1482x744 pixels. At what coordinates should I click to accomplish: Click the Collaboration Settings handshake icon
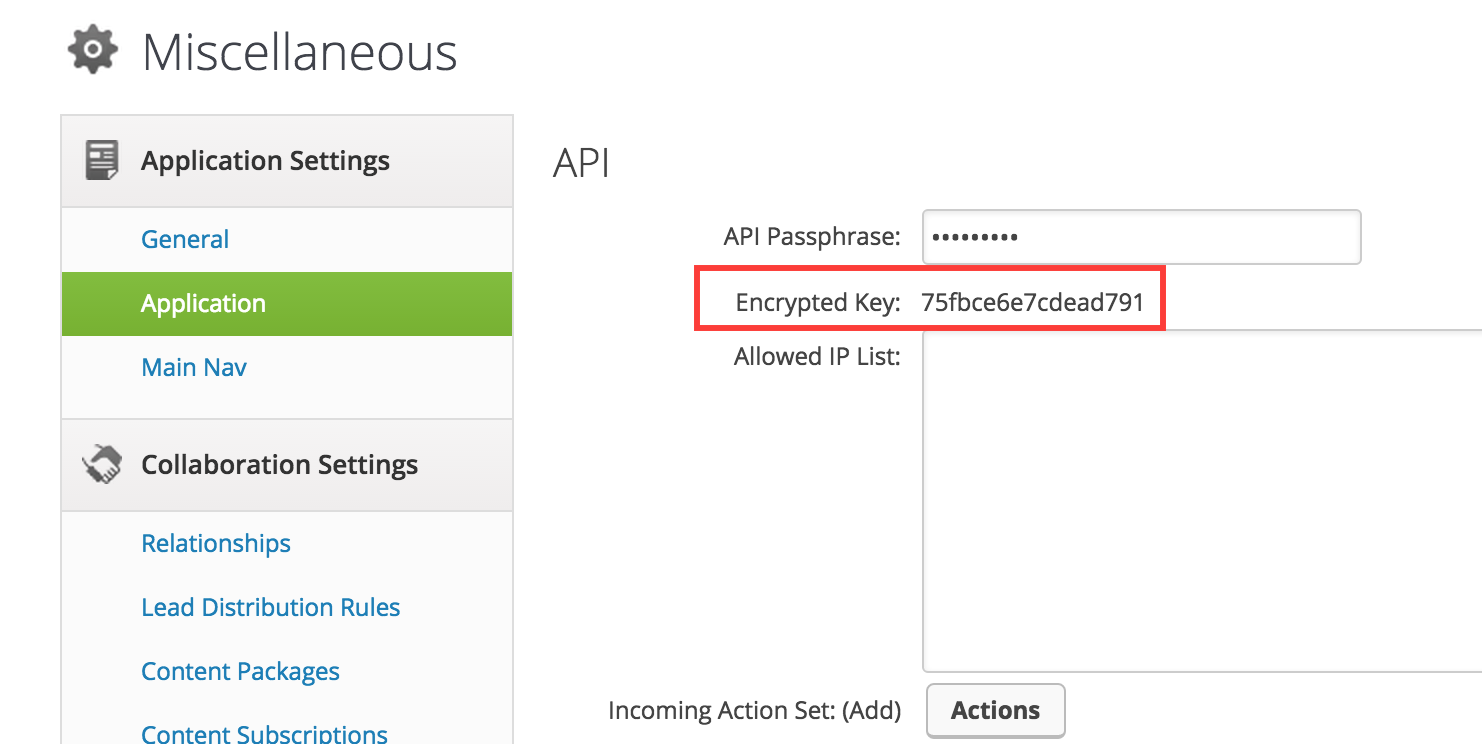coord(102,464)
